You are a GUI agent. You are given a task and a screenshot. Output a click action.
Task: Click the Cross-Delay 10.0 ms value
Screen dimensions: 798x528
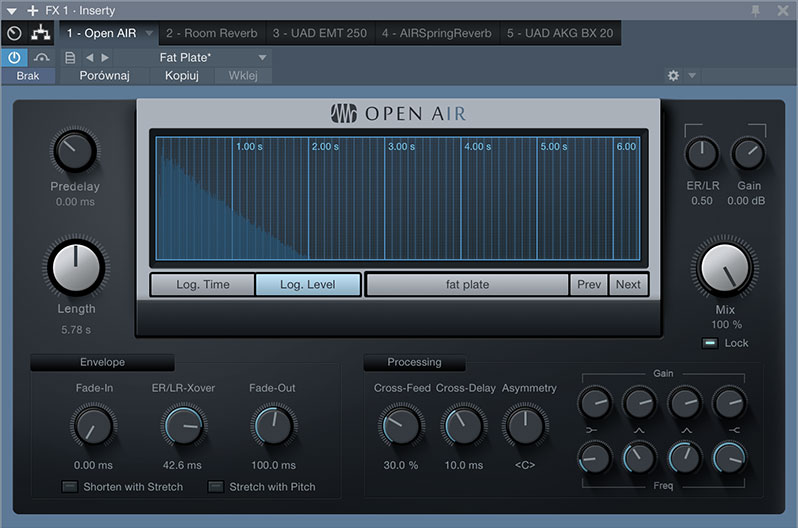[x=464, y=465]
